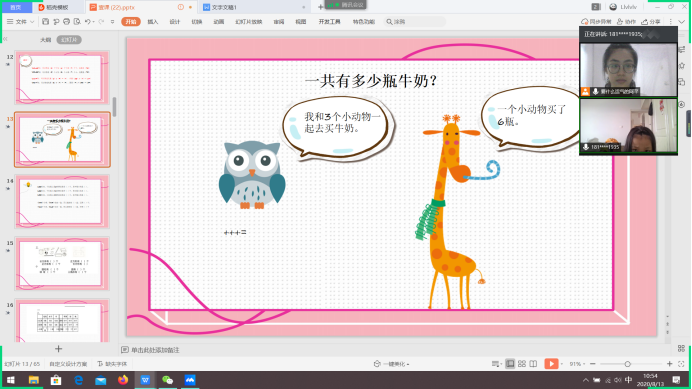Open the 插入 insert ribbon tab
Image resolution: width=692 pixels, height=389 pixels.
[x=153, y=22]
